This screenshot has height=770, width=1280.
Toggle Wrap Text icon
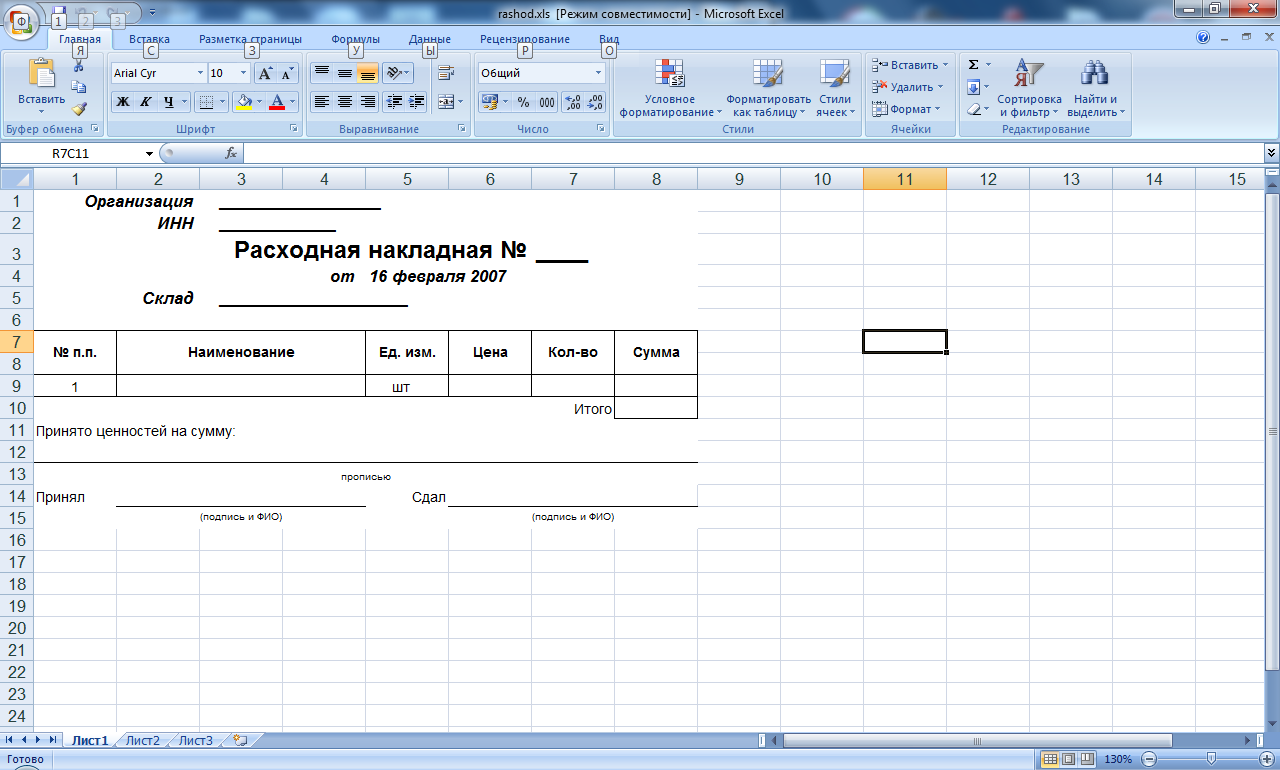[446, 73]
